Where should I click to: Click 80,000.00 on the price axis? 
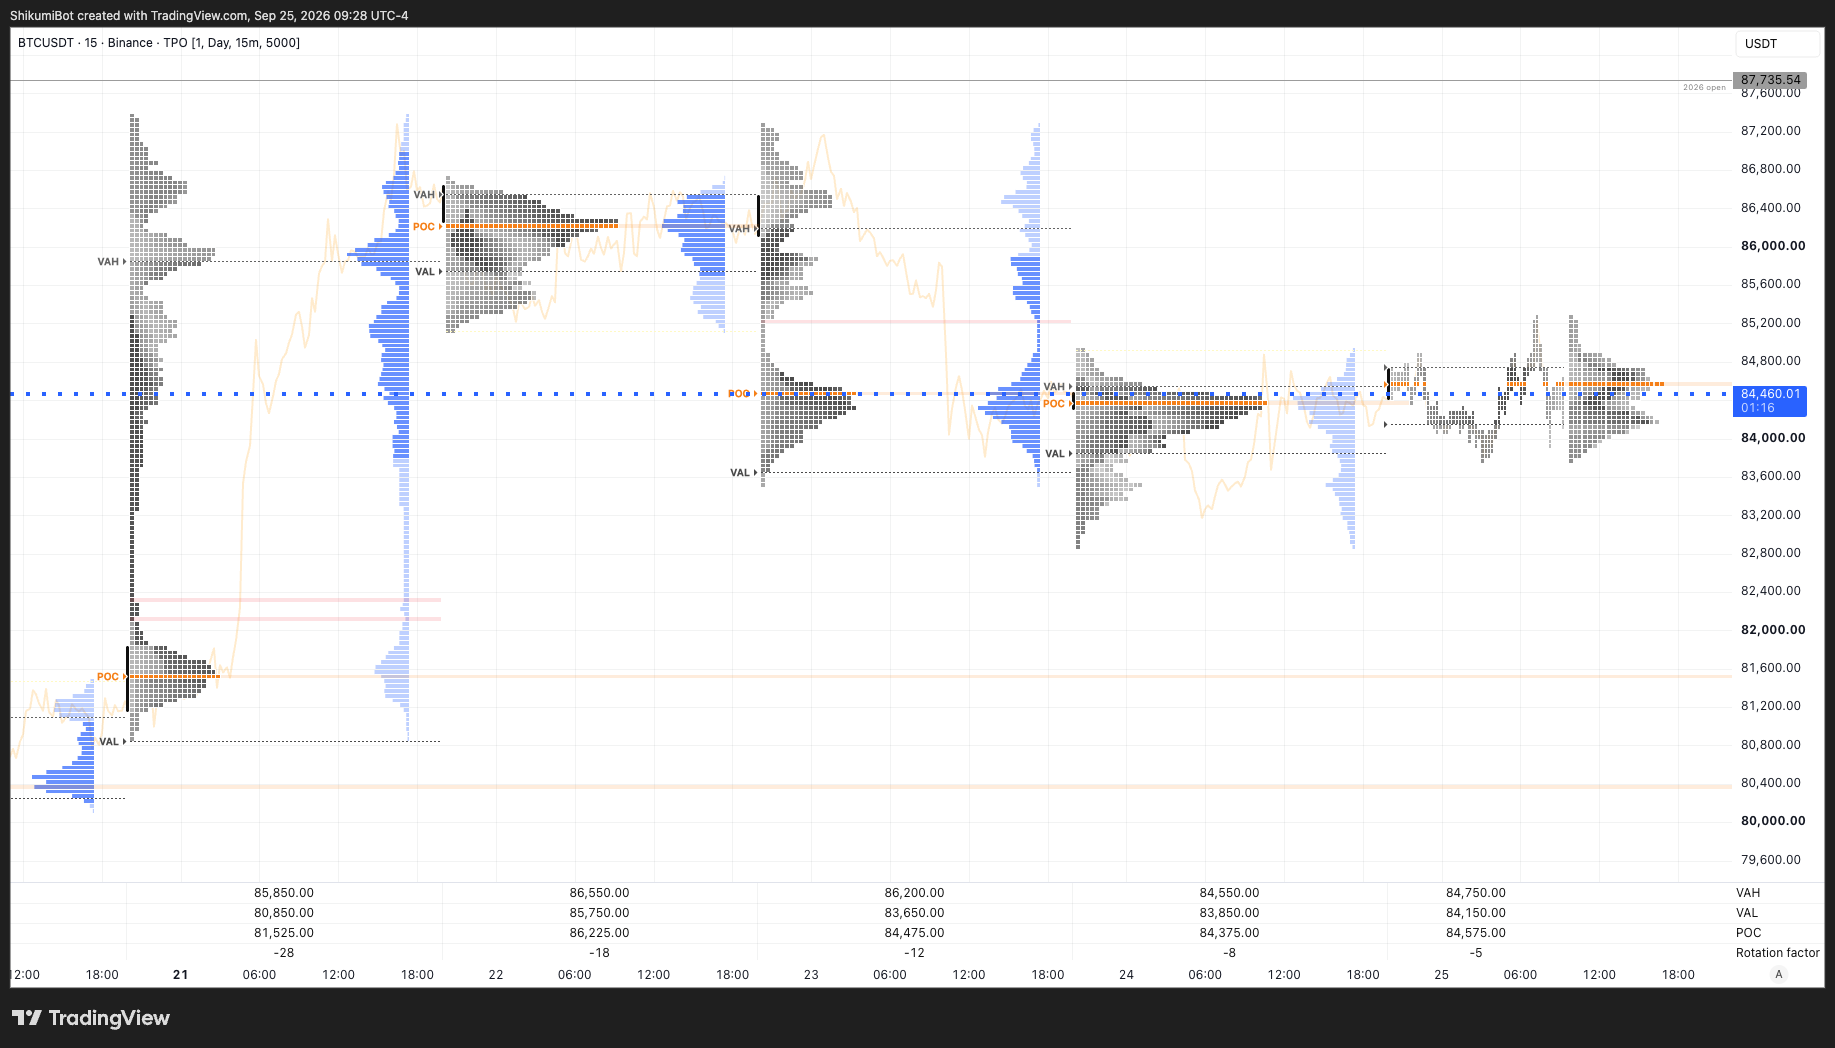pos(1773,821)
